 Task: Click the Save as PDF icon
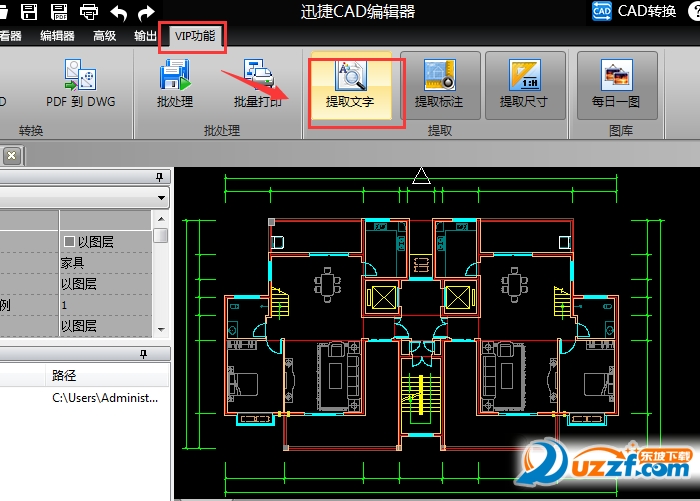coord(59,12)
